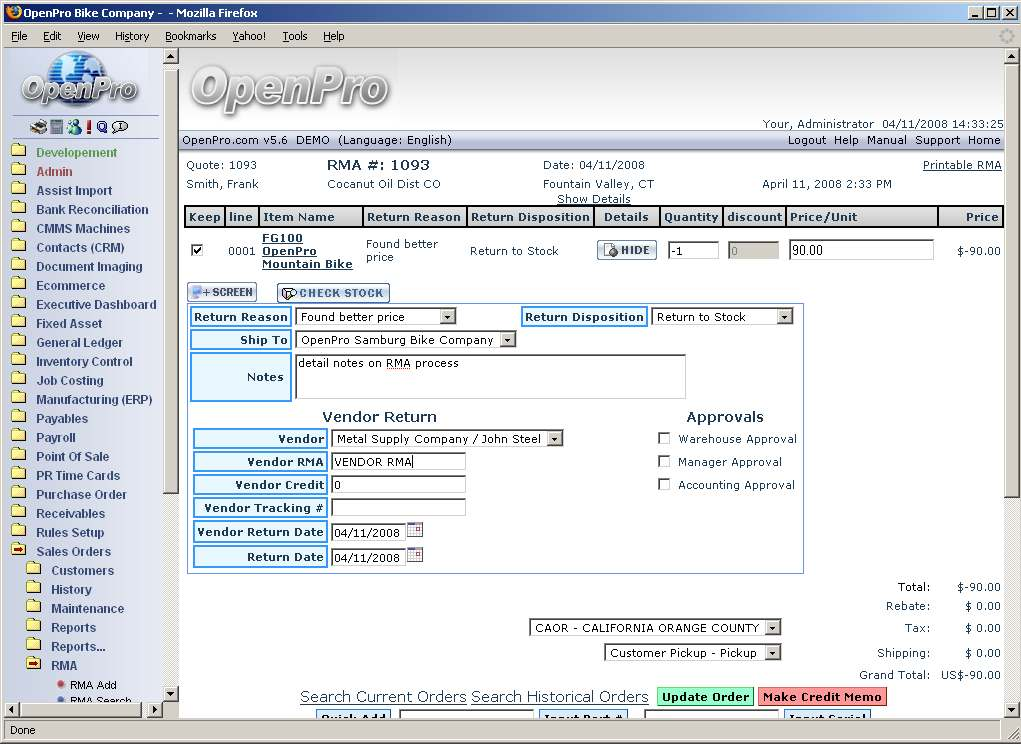Click the messenger buddy icon in sidebar
This screenshot has height=744, width=1021.
(x=74, y=127)
